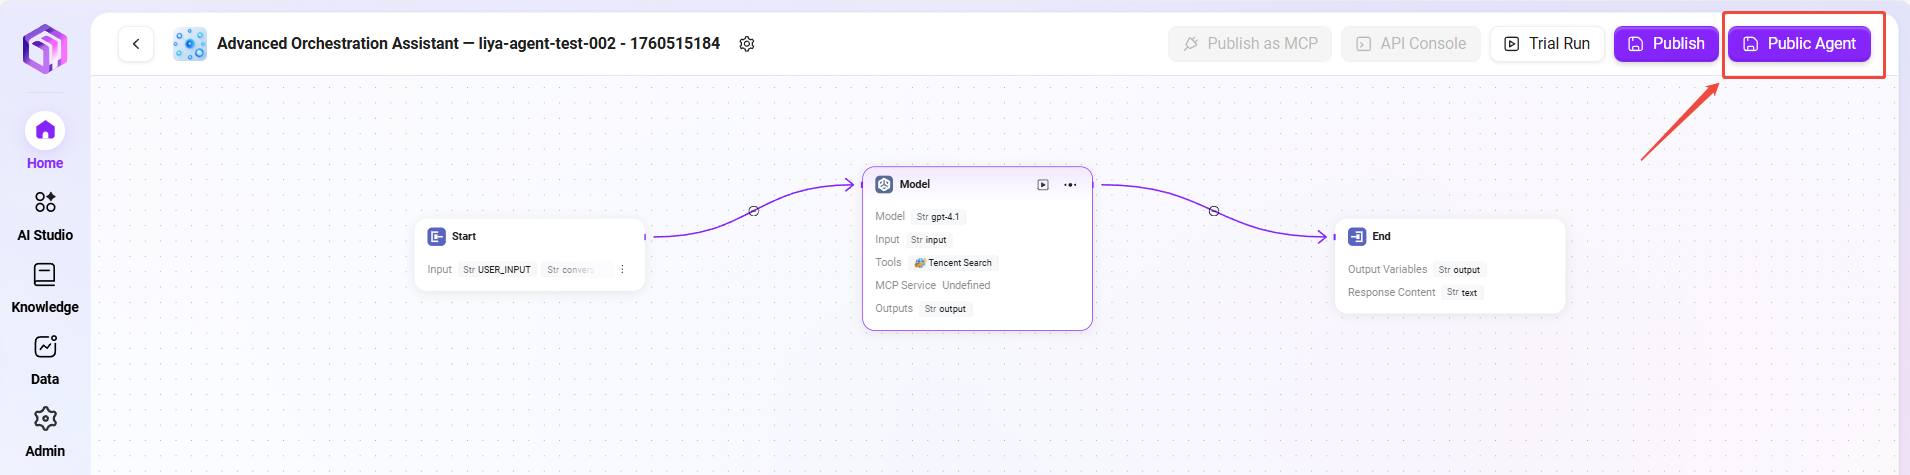The image size is (1910, 475).
Task: Click the Public Agent button
Action: (1799, 44)
